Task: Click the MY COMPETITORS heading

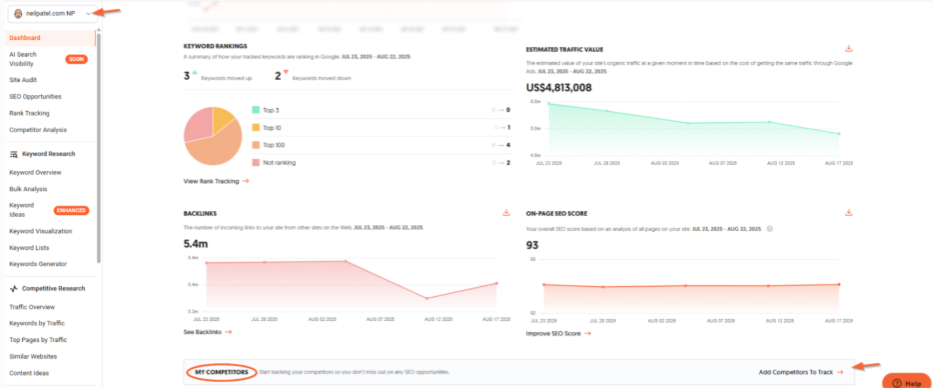Action: (x=221, y=372)
